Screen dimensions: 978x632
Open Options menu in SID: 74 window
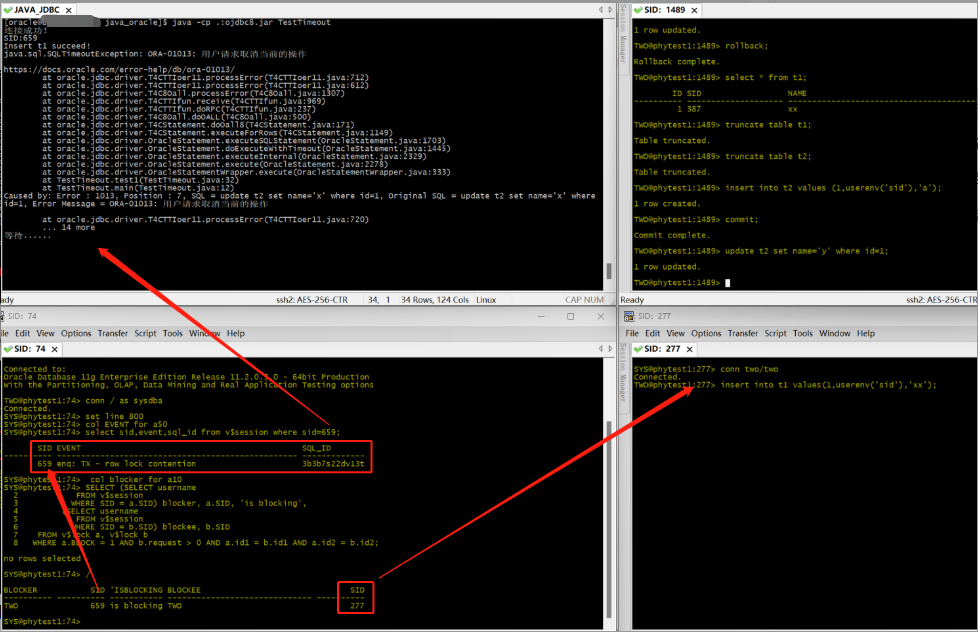click(x=76, y=333)
